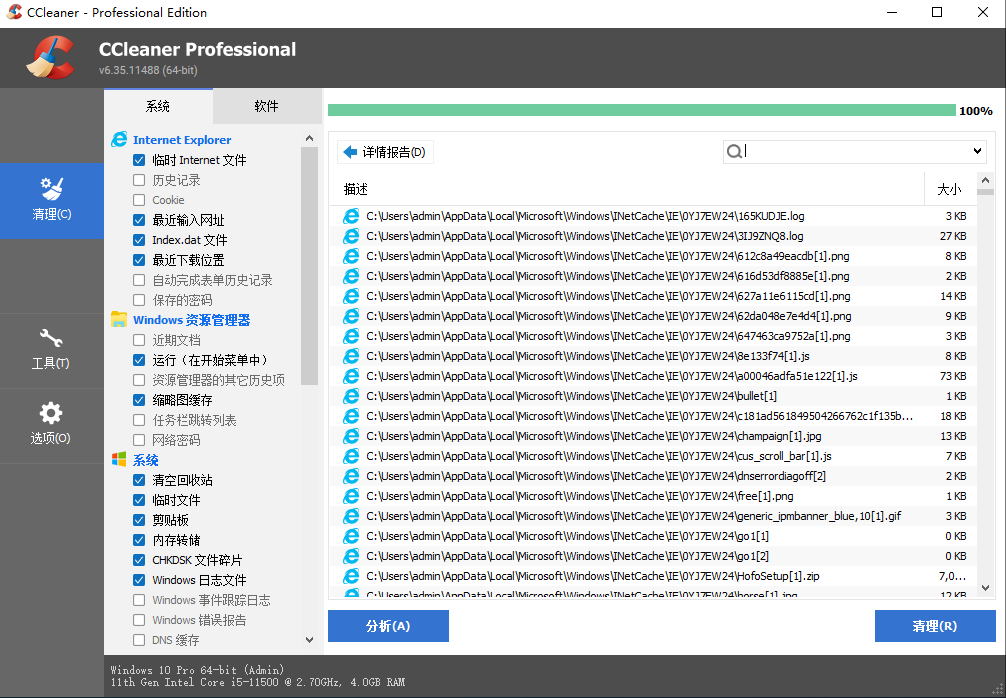Toggle the Index.dat 文件 checkbox
Screen dimensions: 1006x698
(x=139, y=240)
